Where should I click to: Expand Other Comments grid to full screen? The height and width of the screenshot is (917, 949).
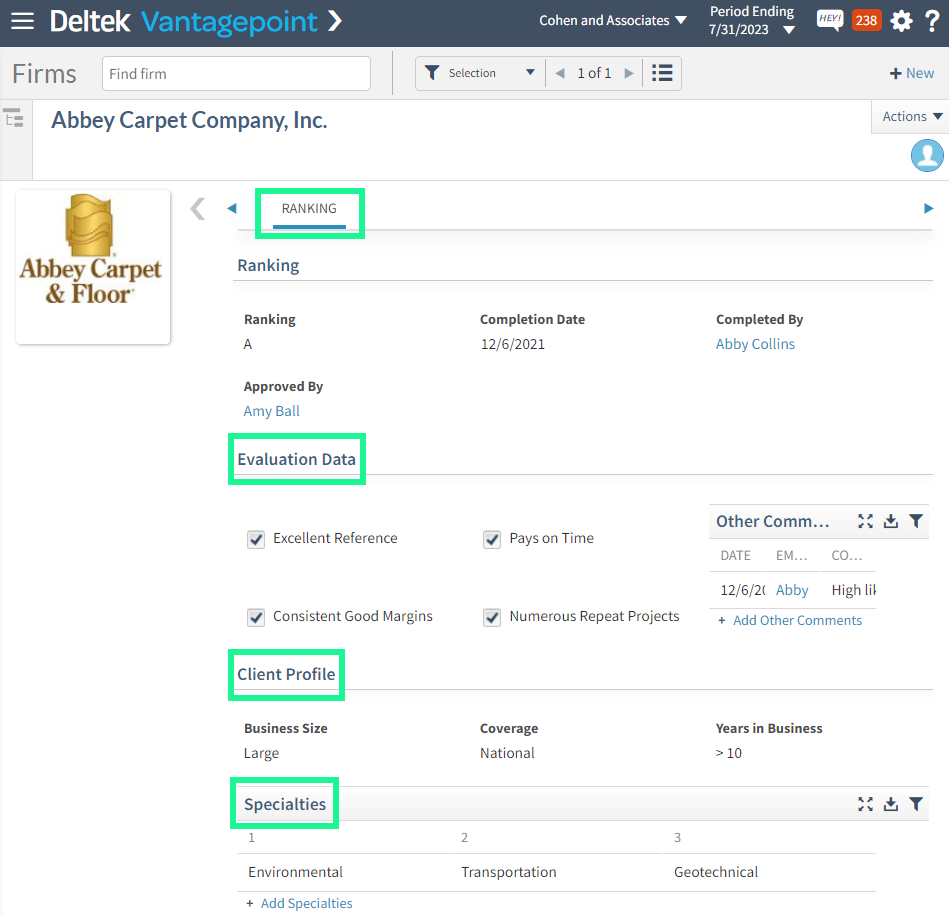[865, 521]
